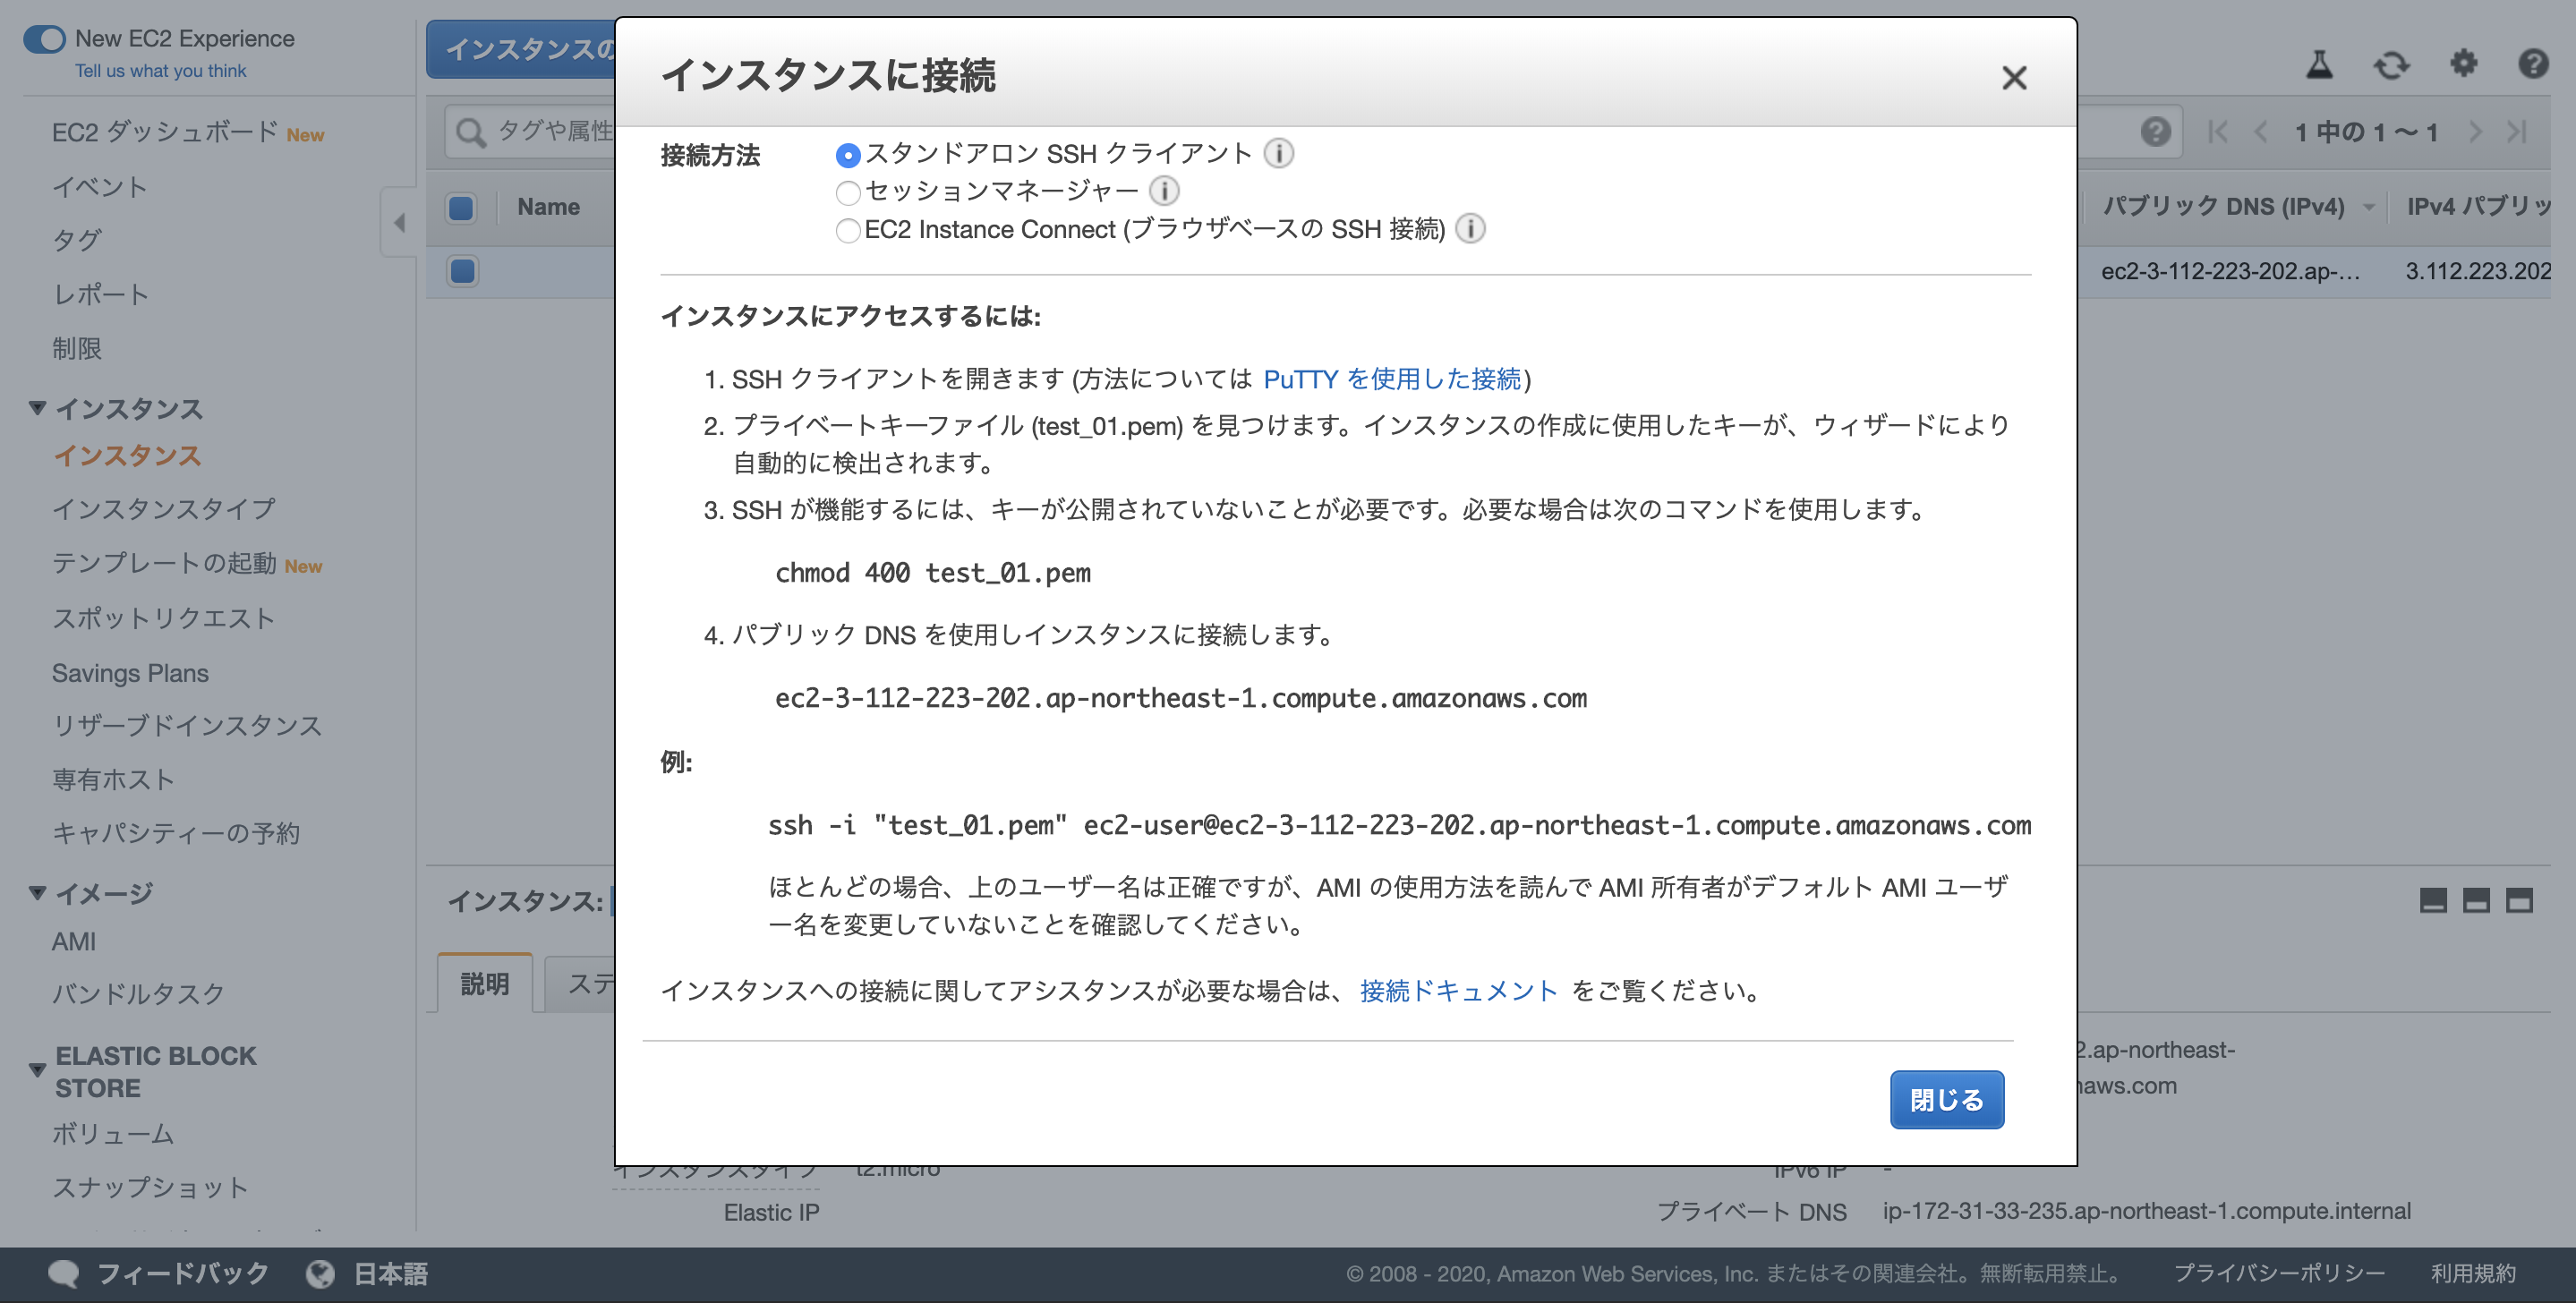Click the feedback speech bubble icon
The width and height of the screenshot is (2576, 1303).
click(x=64, y=1273)
